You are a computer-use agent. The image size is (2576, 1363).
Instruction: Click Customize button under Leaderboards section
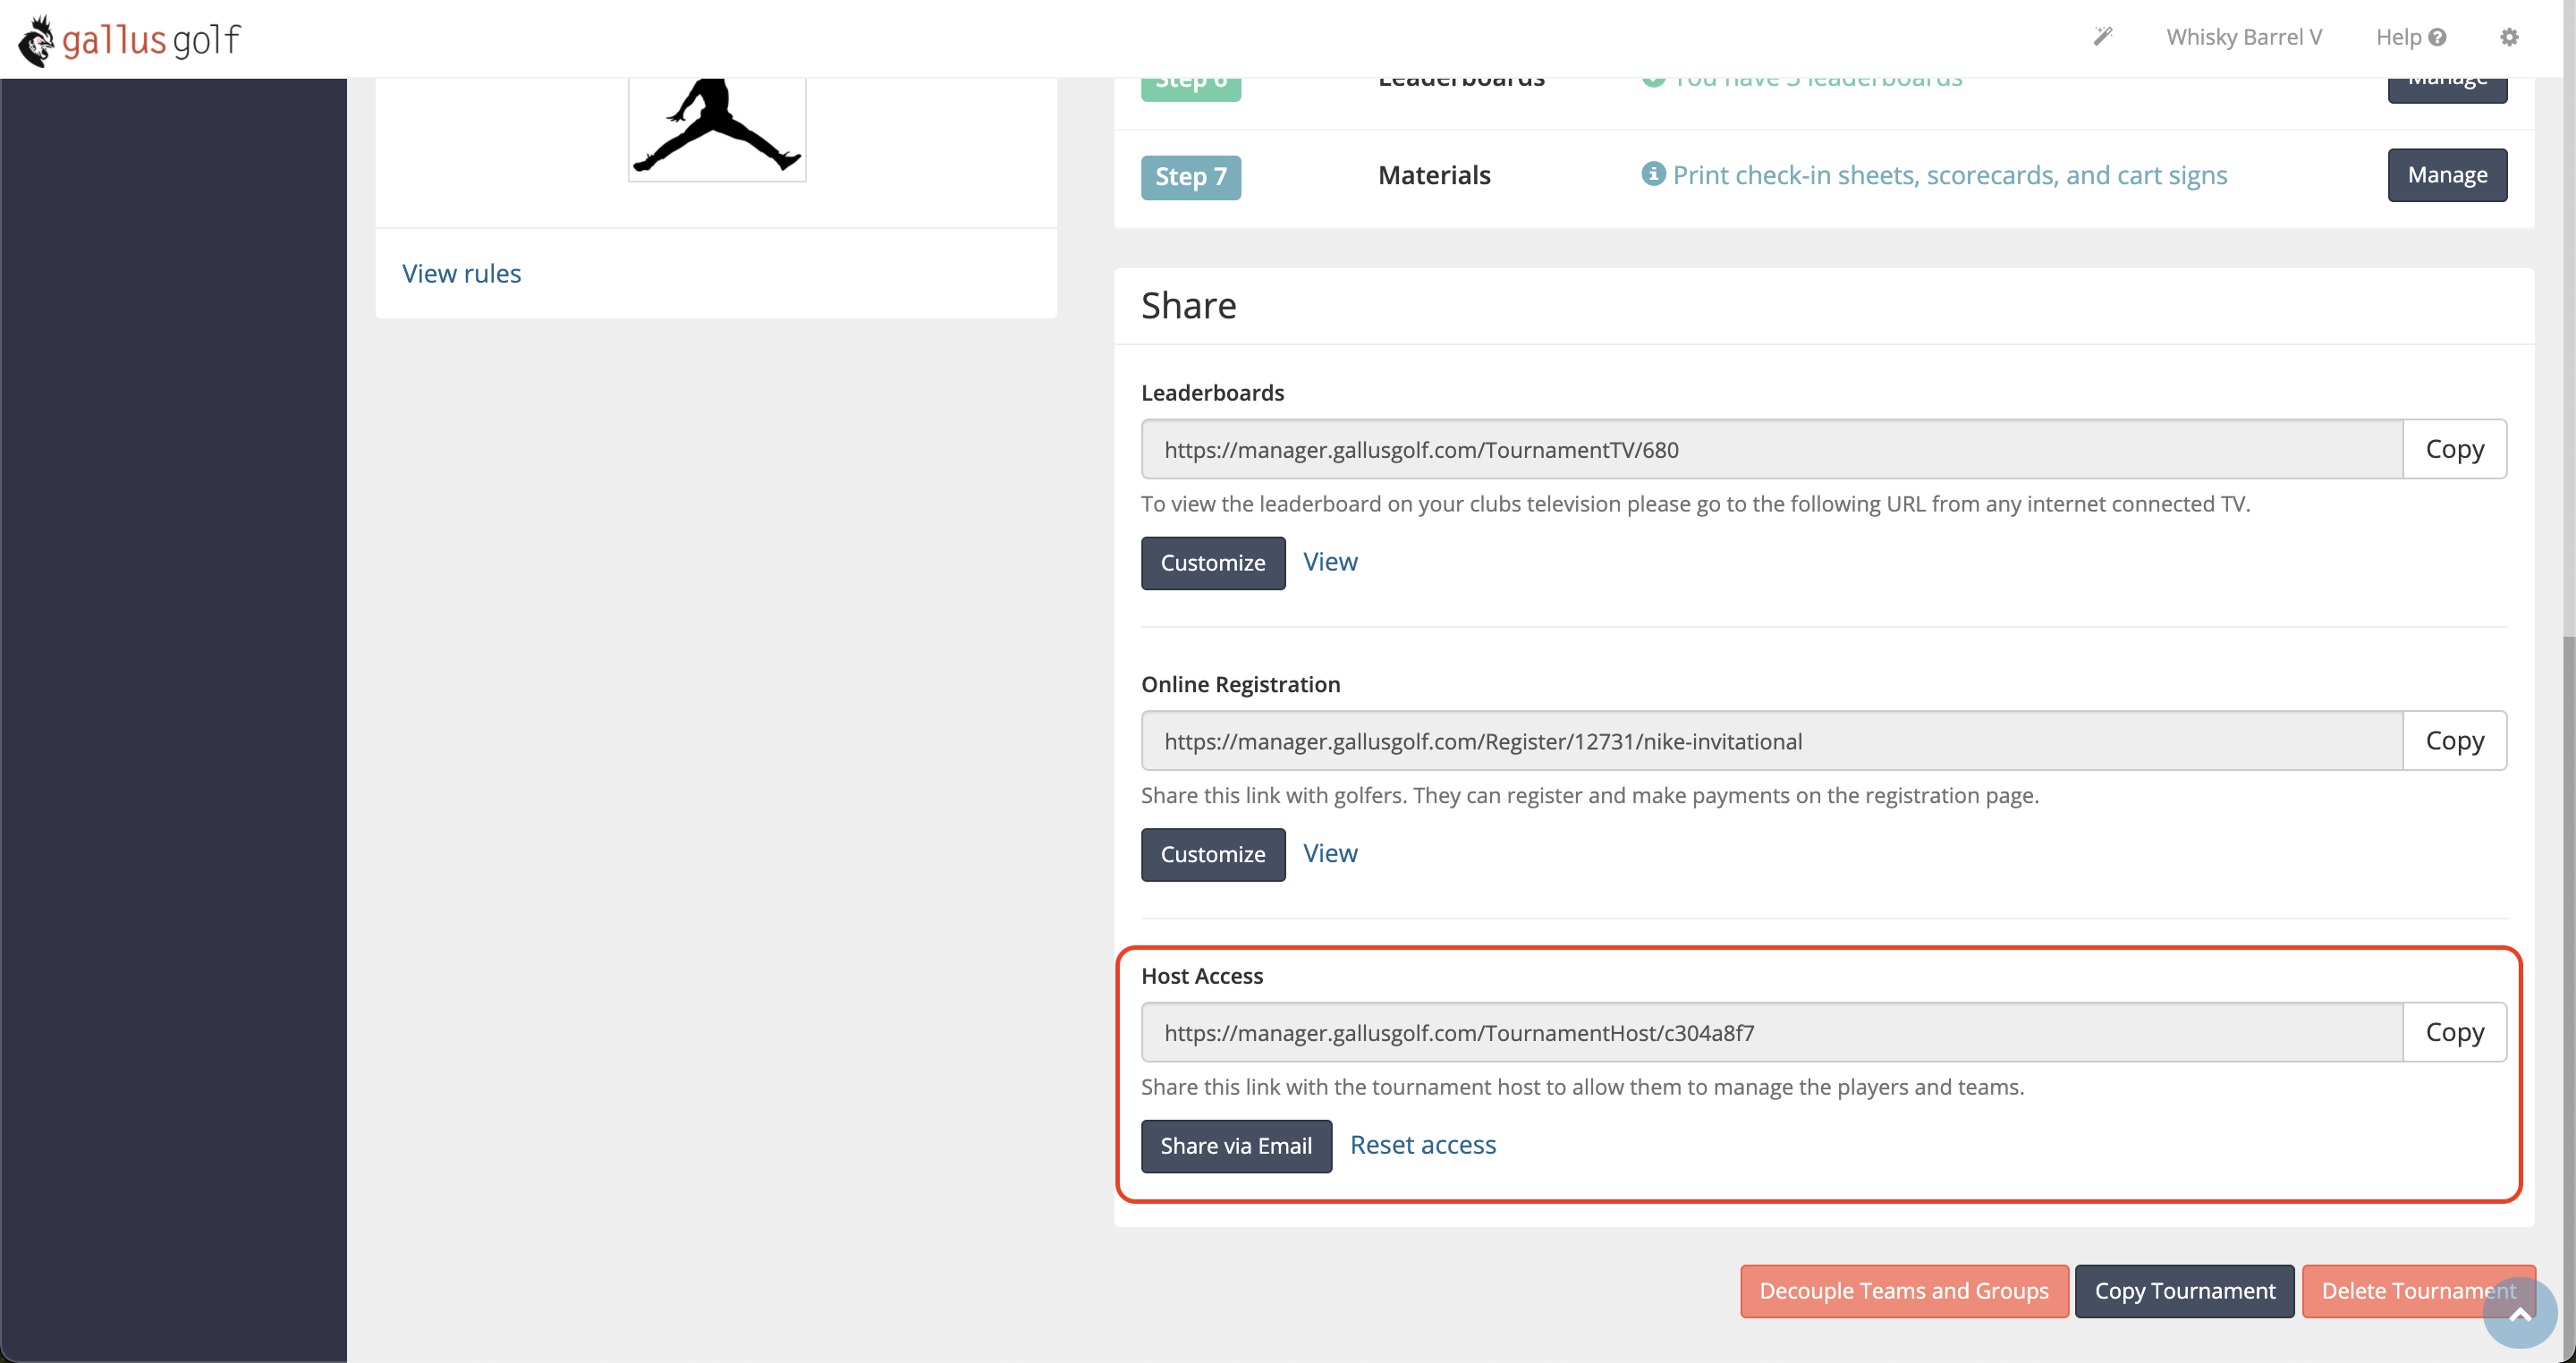coord(1213,563)
